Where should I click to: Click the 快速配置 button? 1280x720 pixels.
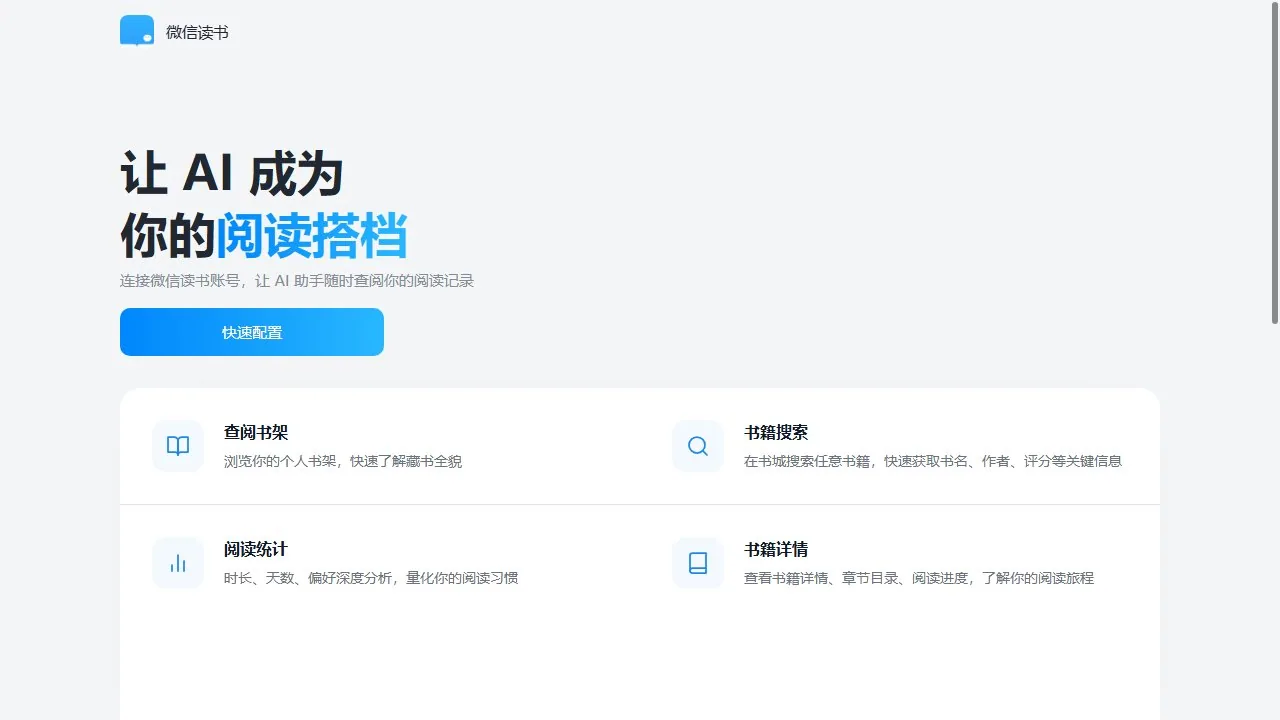(x=252, y=332)
